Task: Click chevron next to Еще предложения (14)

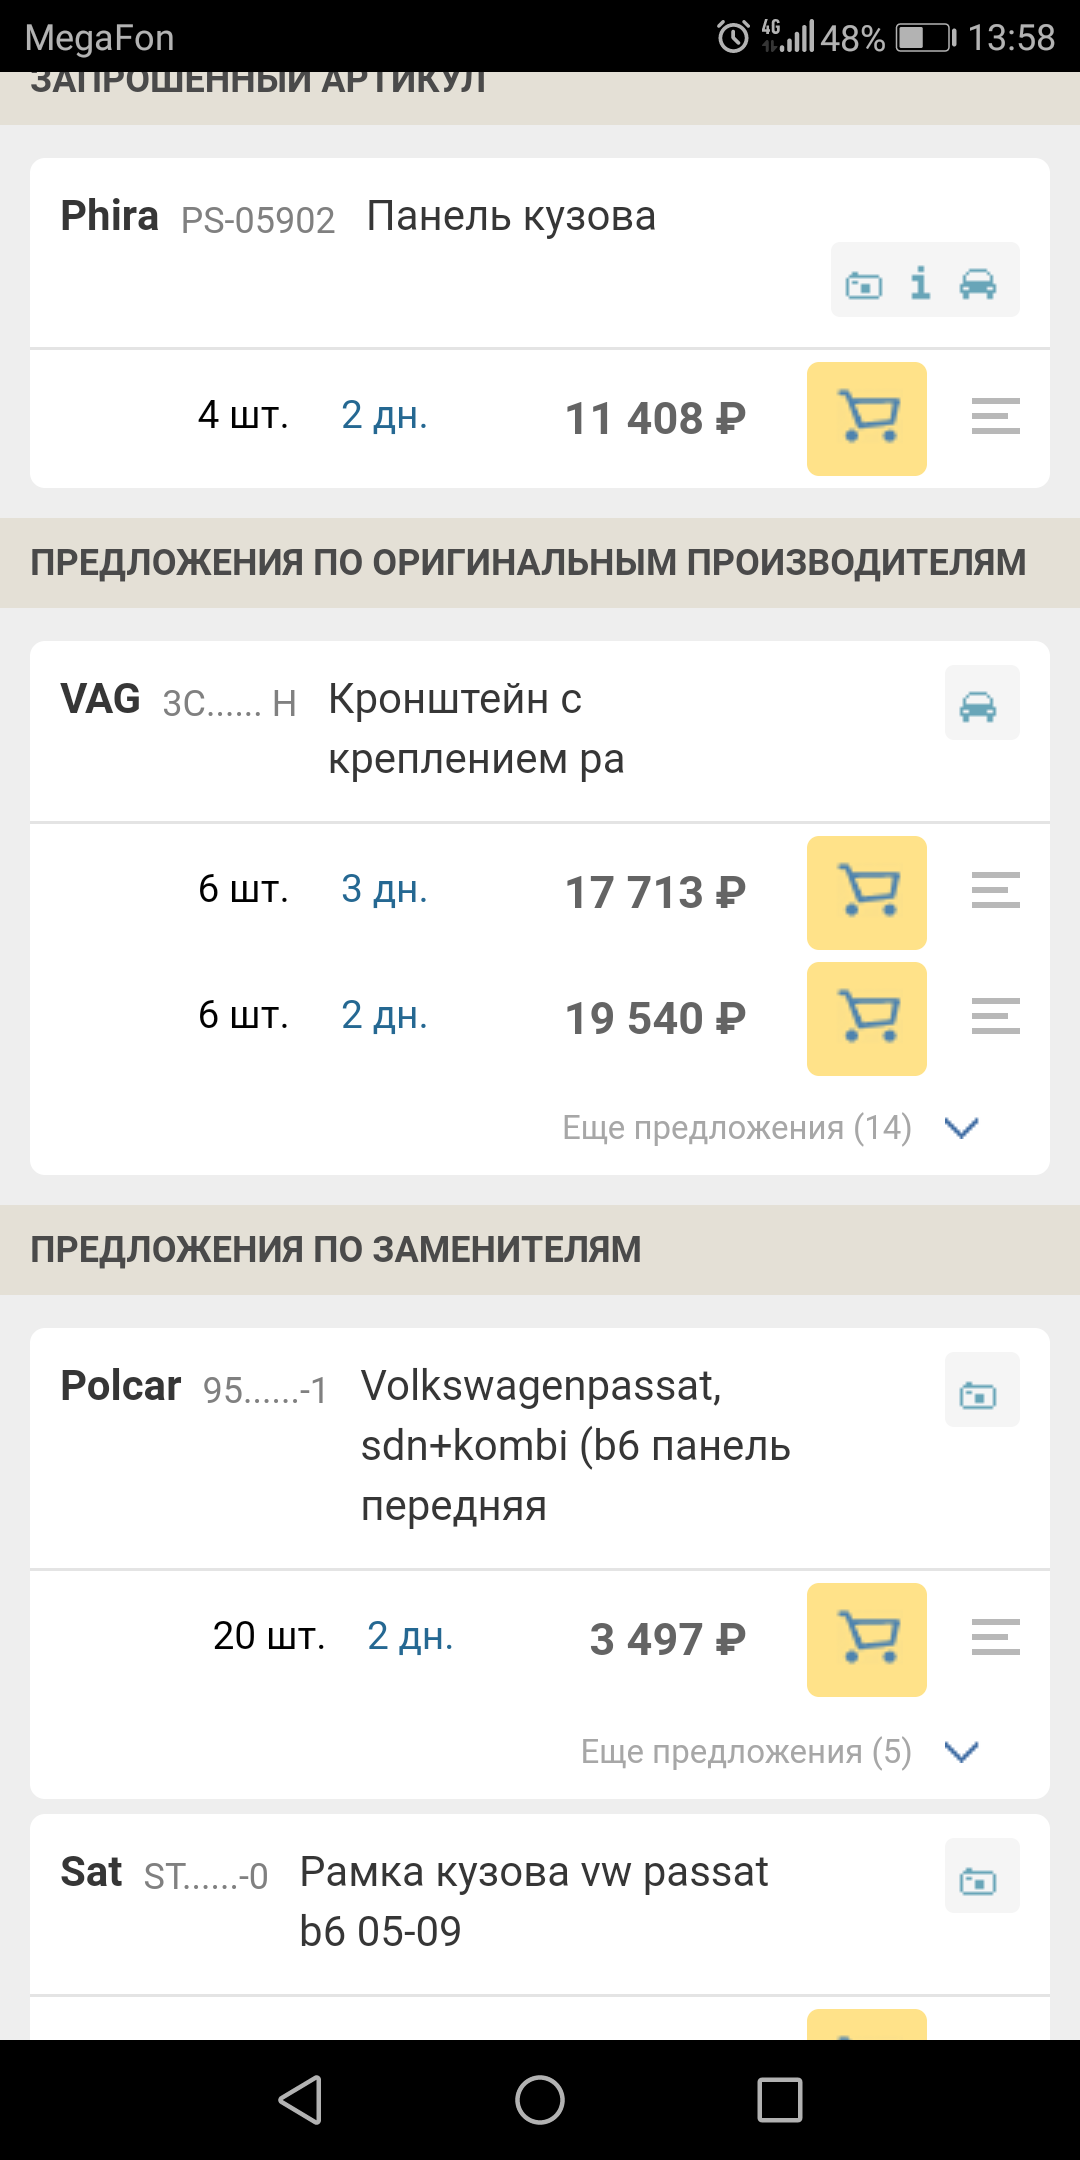Action: (x=961, y=1128)
